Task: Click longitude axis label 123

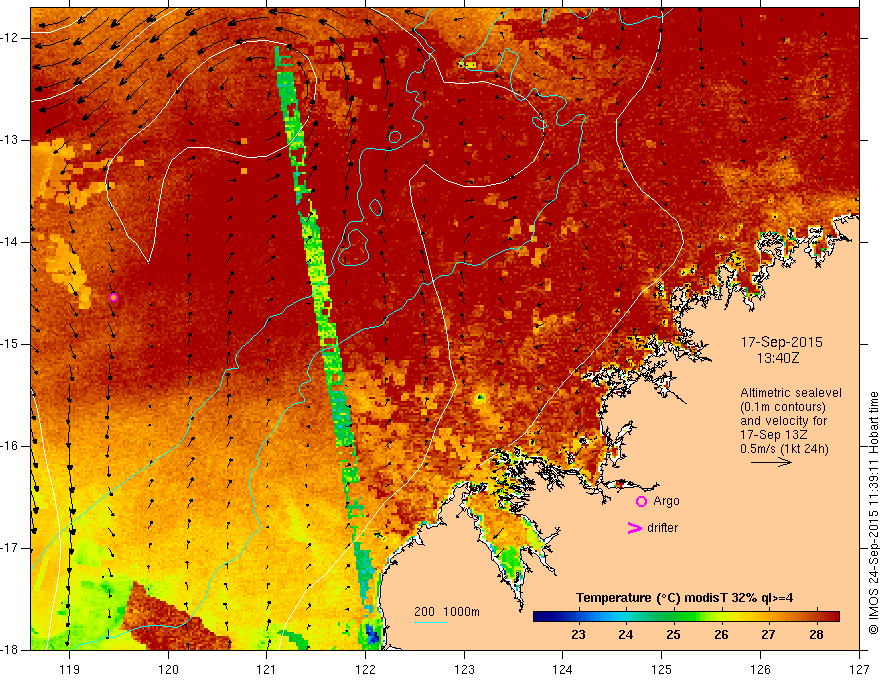Action: 464,669
